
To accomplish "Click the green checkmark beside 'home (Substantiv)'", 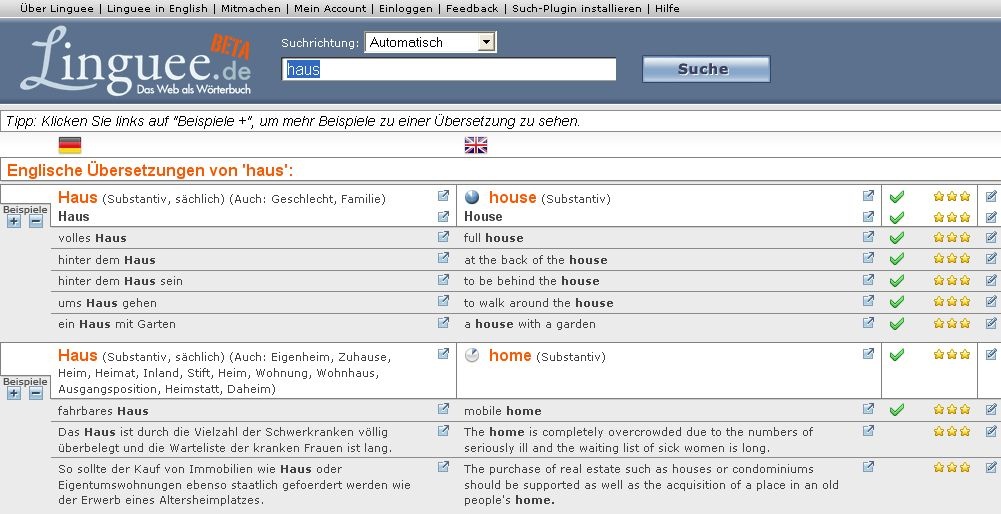I will tap(896, 355).
